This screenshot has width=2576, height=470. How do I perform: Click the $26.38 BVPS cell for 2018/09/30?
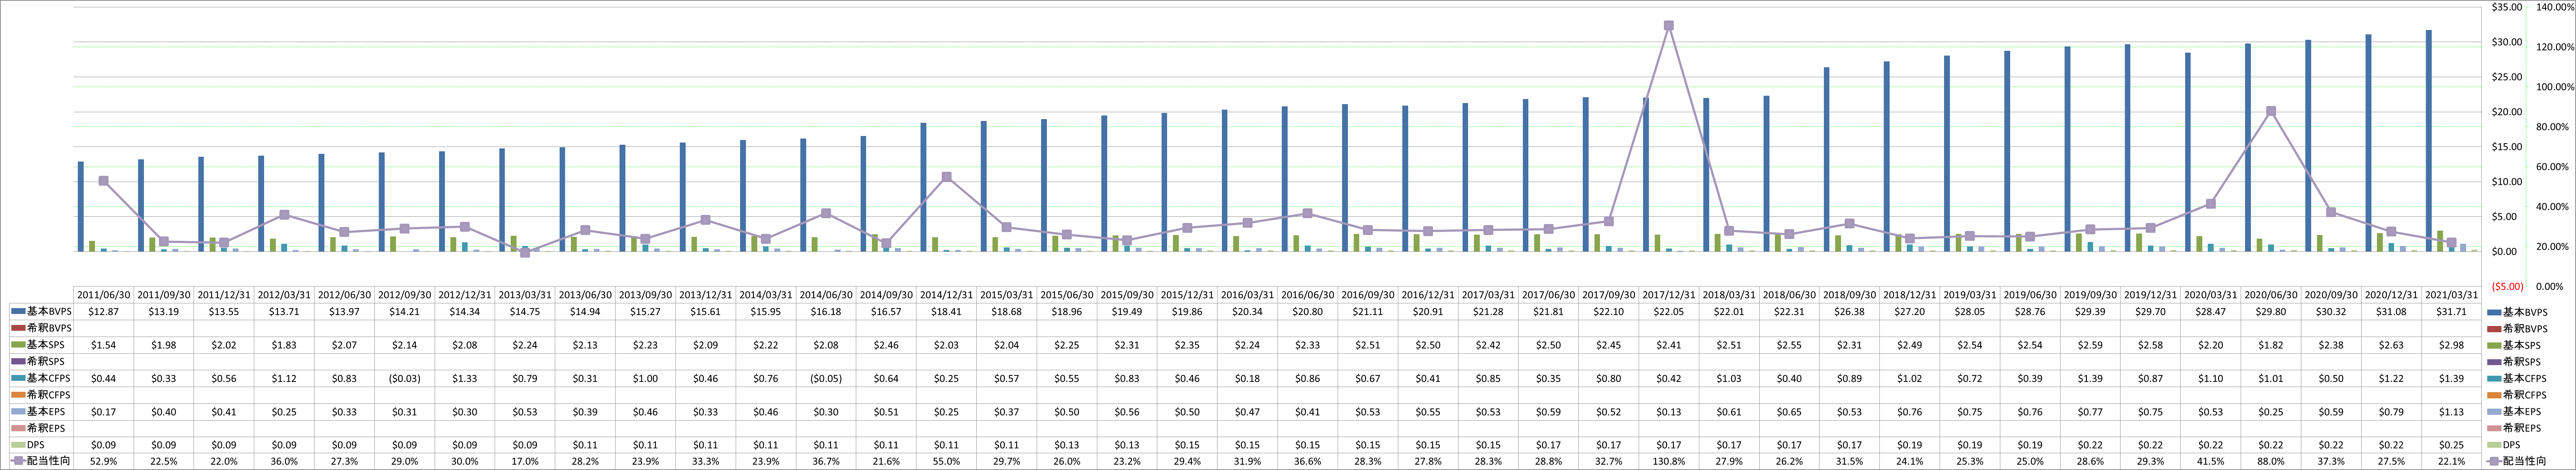pos(1850,312)
